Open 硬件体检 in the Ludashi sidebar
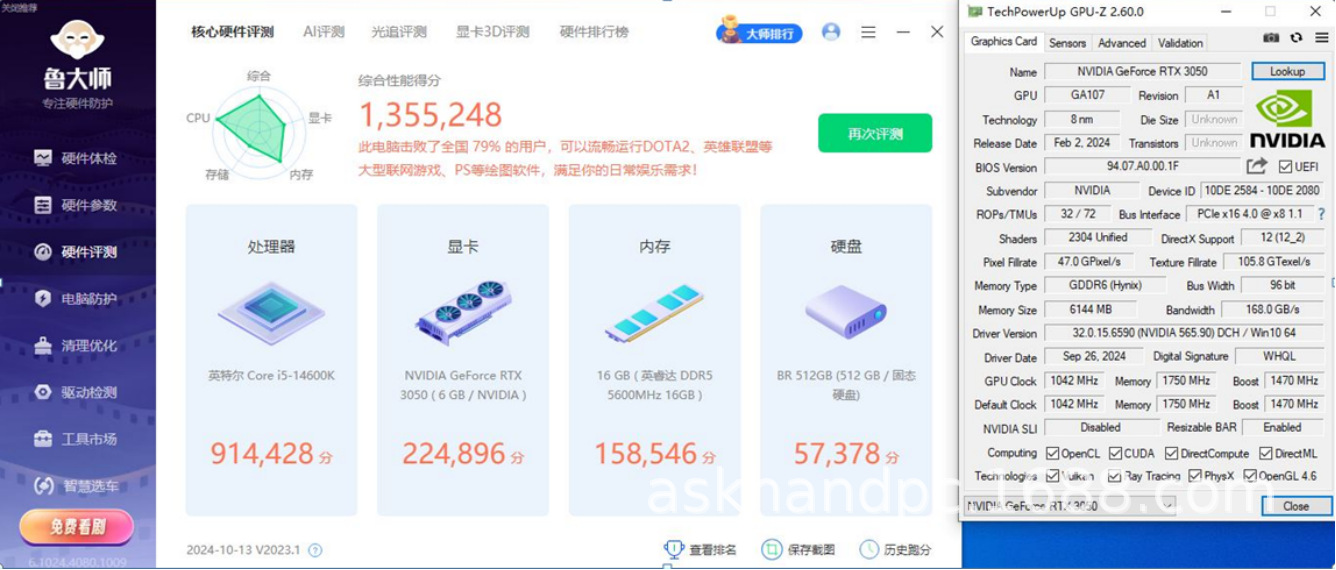This screenshot has width=1336, height=570. 77,158
